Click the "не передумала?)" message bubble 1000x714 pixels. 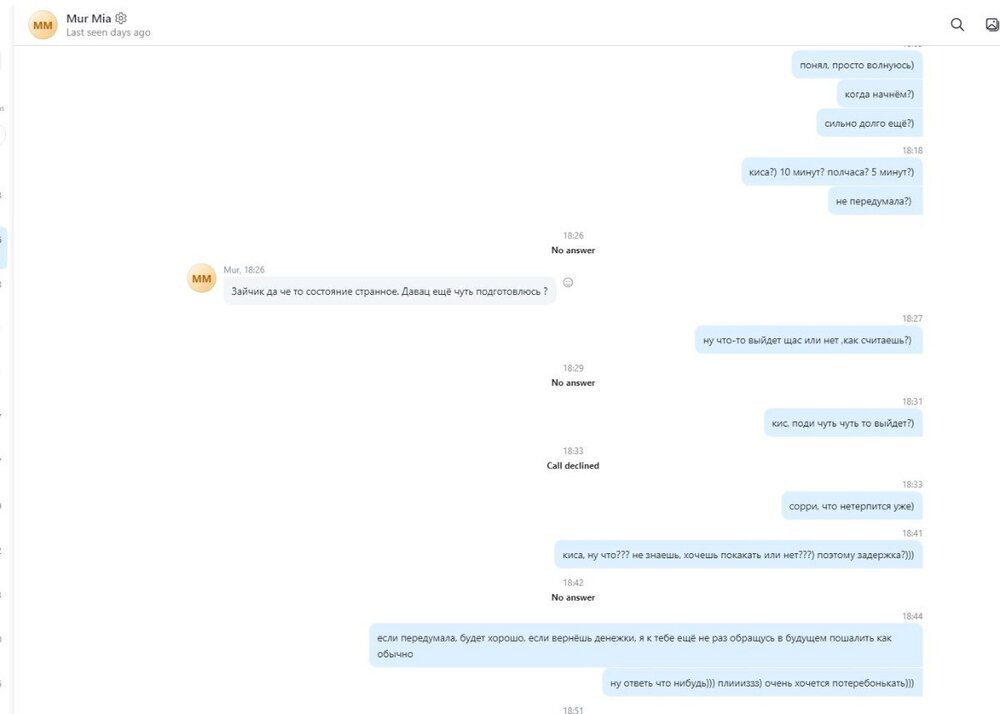874,201
